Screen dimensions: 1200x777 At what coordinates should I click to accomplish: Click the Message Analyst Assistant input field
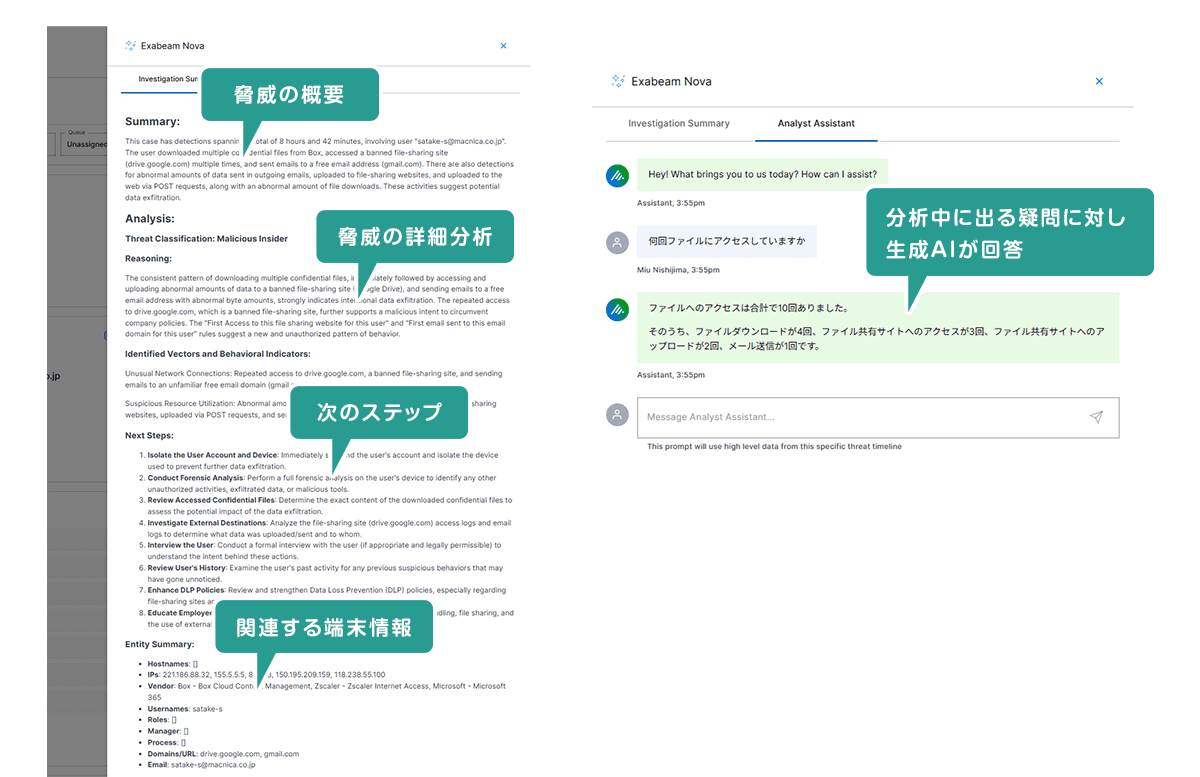coord(860,417)
